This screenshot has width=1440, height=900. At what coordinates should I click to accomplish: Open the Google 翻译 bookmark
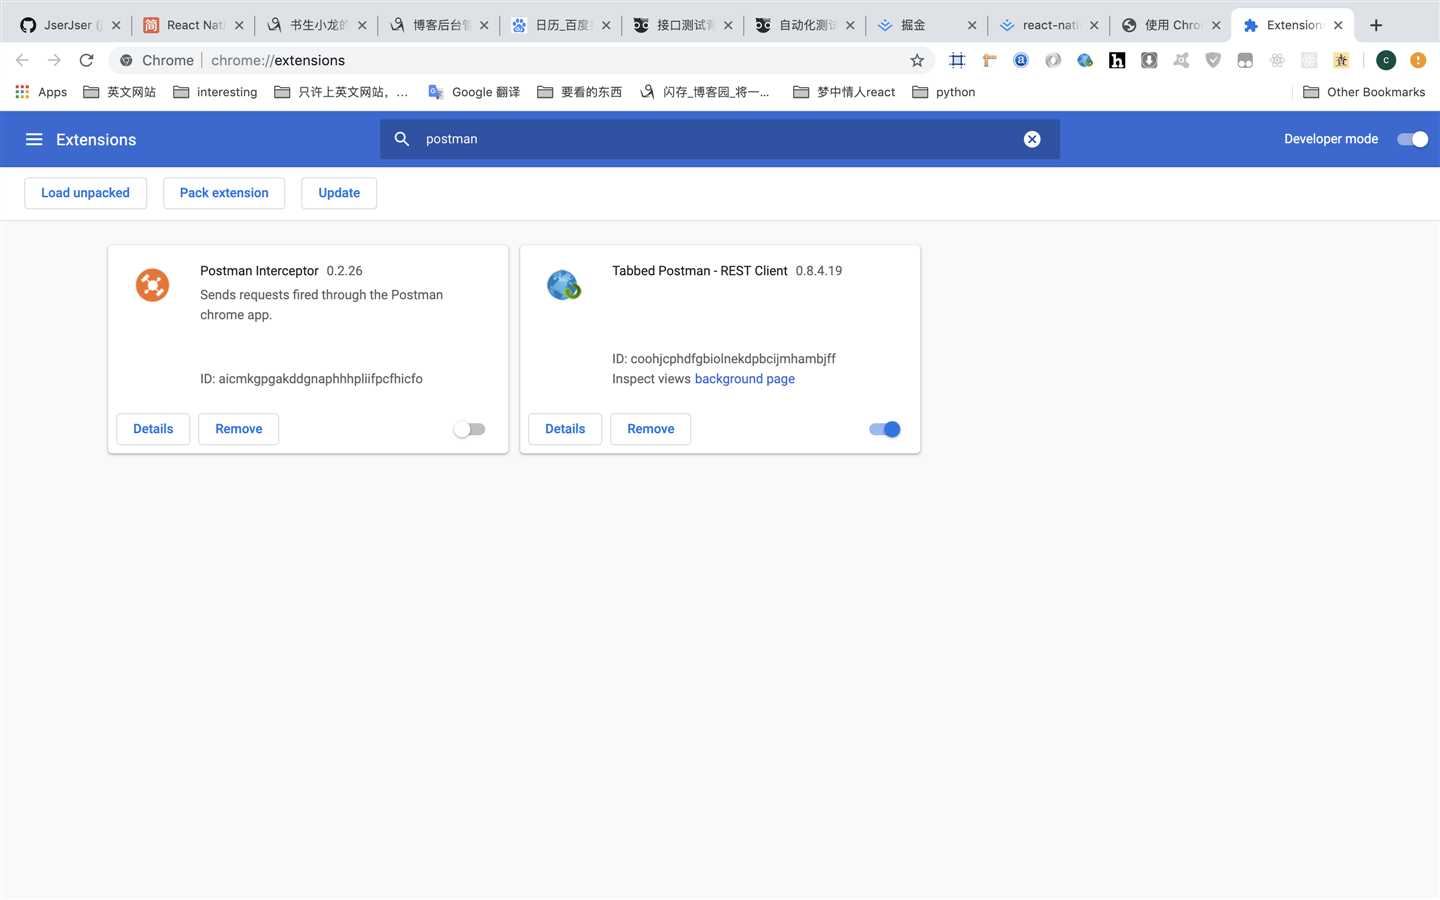474,92
